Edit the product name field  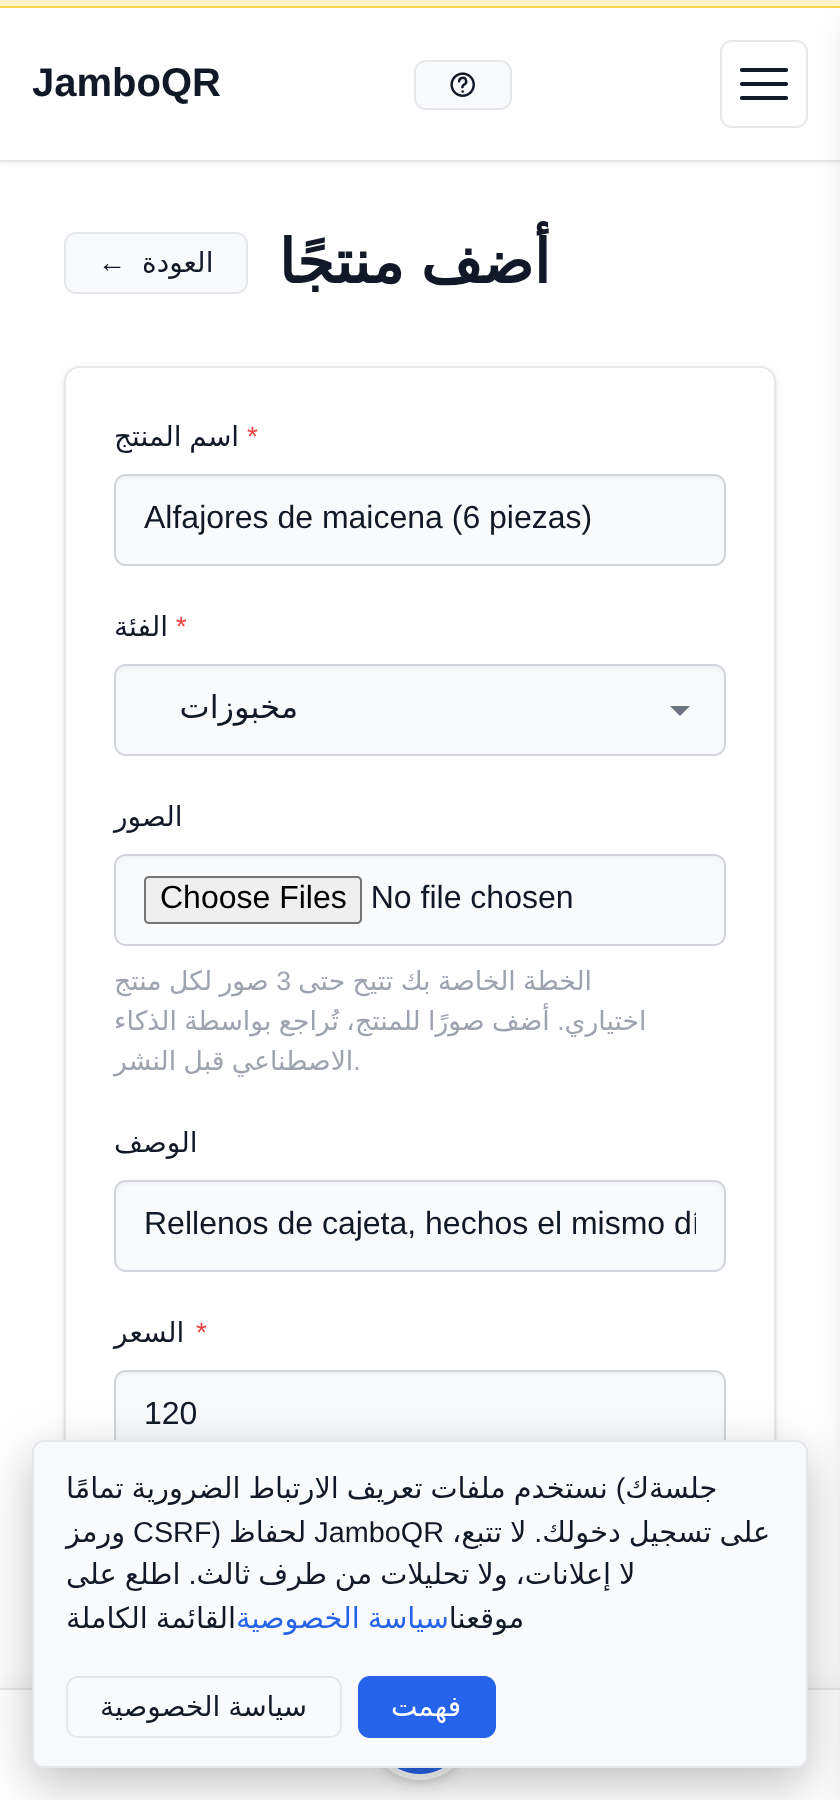[x=420, y=520]
